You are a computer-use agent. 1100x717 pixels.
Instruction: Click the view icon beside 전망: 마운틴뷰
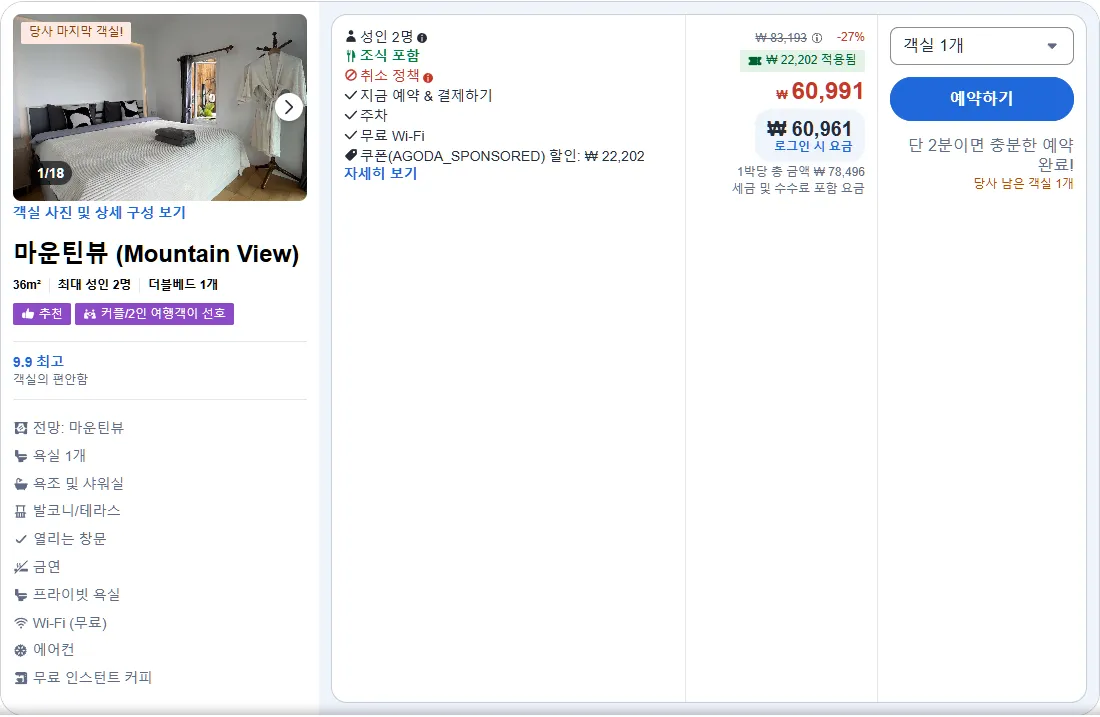(21, 428)
